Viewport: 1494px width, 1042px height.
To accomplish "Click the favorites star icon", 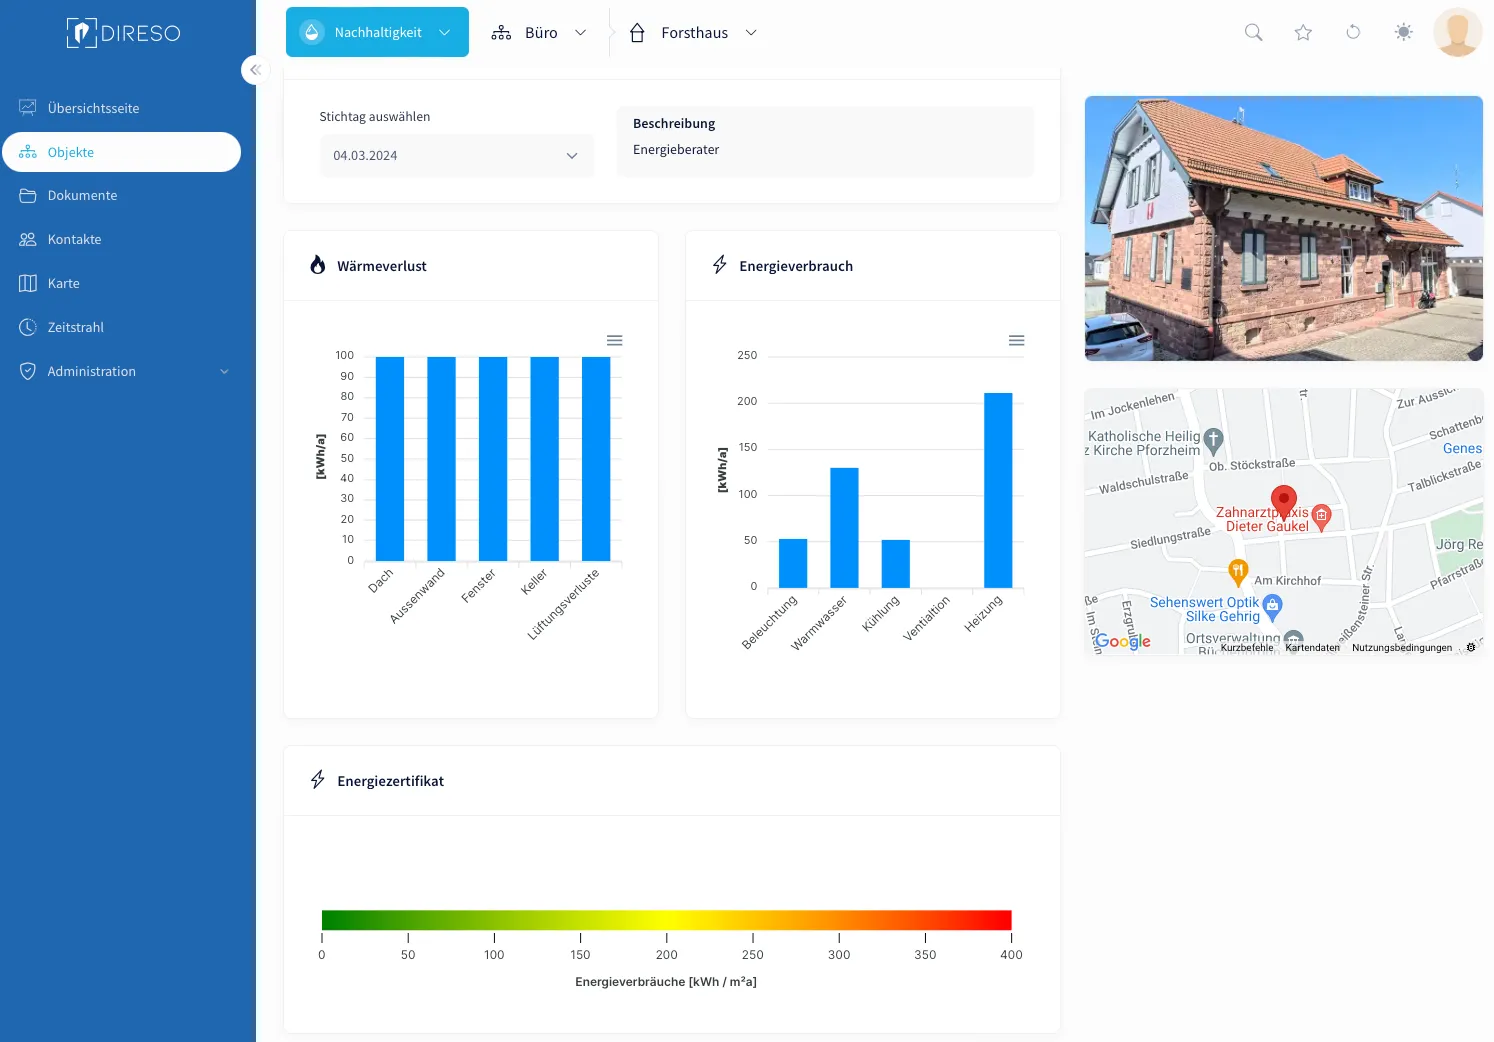I will pyautogui.click(x=1303, y=32).
